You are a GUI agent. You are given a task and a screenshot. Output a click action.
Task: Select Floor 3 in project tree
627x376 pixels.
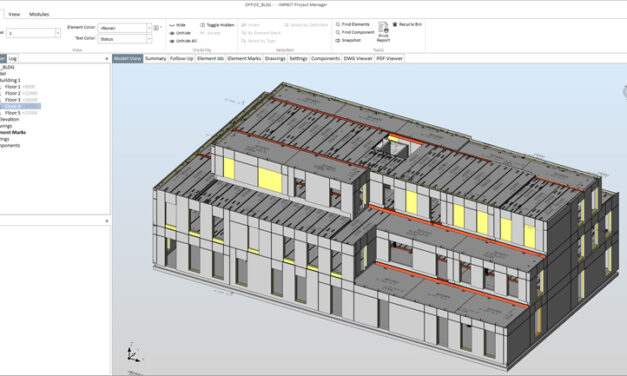tap(12, 100)
